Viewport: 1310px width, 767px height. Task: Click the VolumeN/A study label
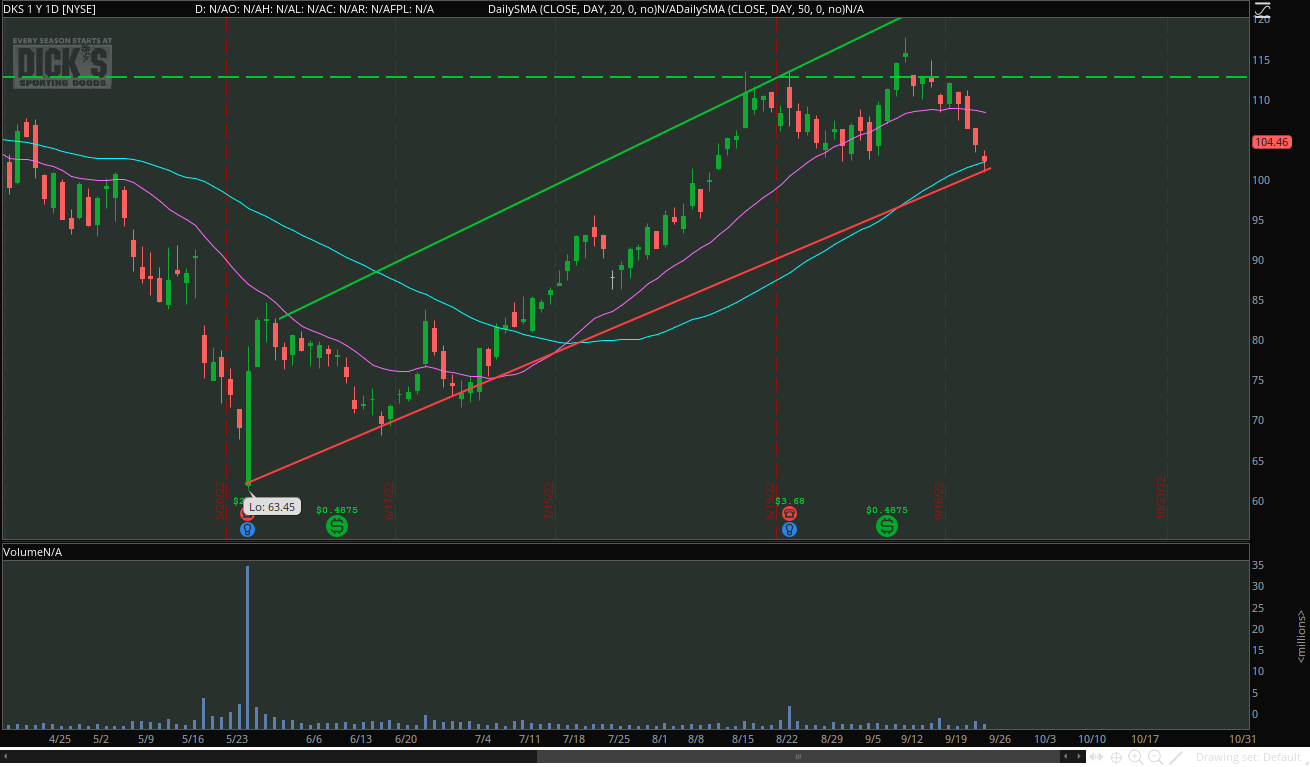tap(33, 552)
